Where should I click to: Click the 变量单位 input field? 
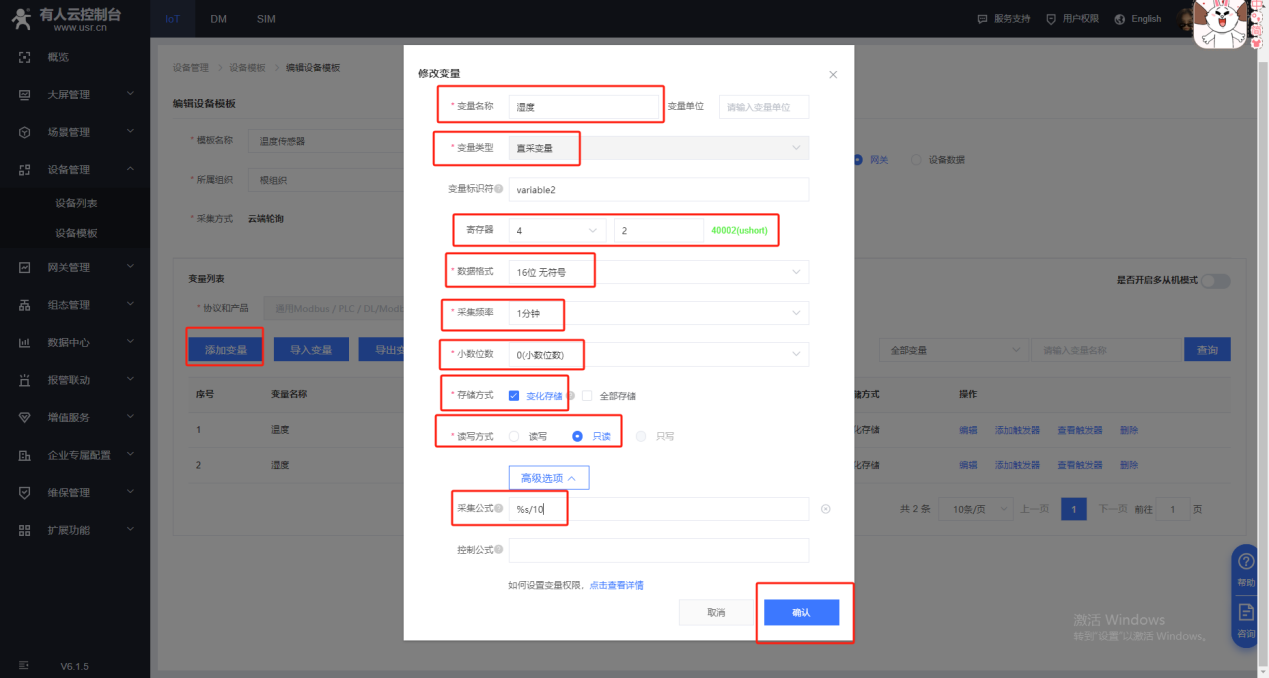pos(763,107)
